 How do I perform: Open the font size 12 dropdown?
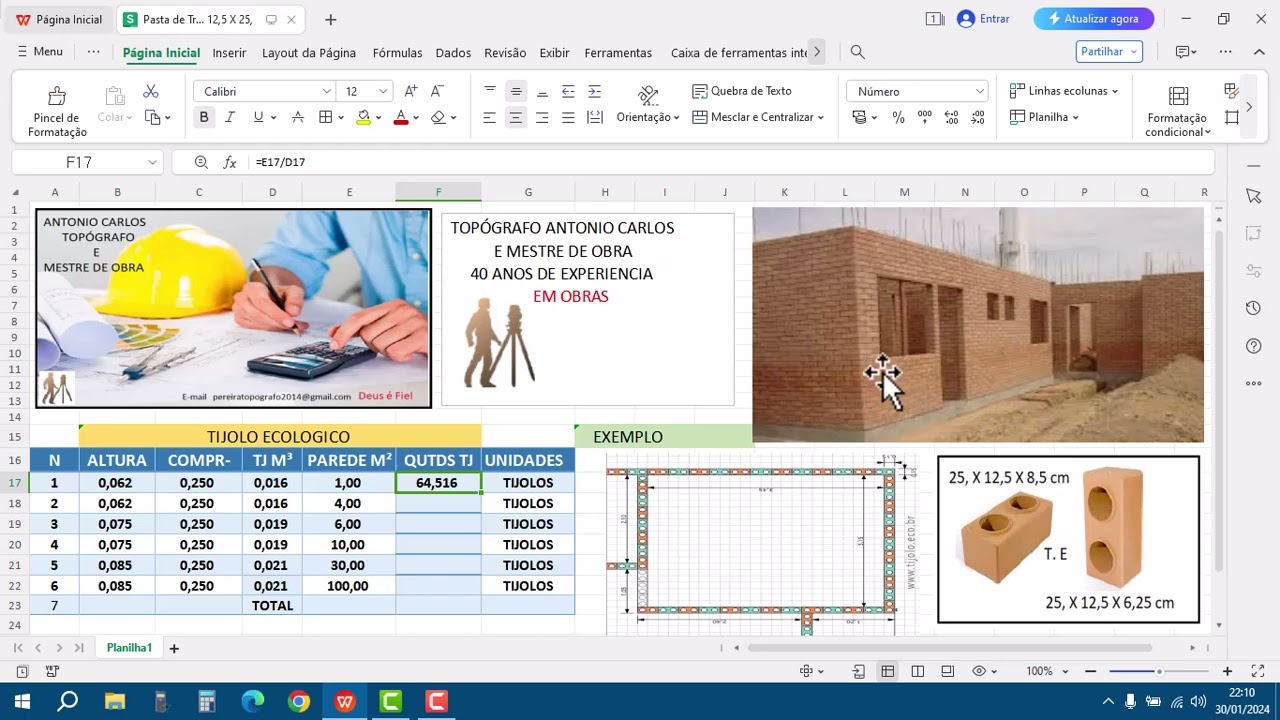(x=382, y=91)
